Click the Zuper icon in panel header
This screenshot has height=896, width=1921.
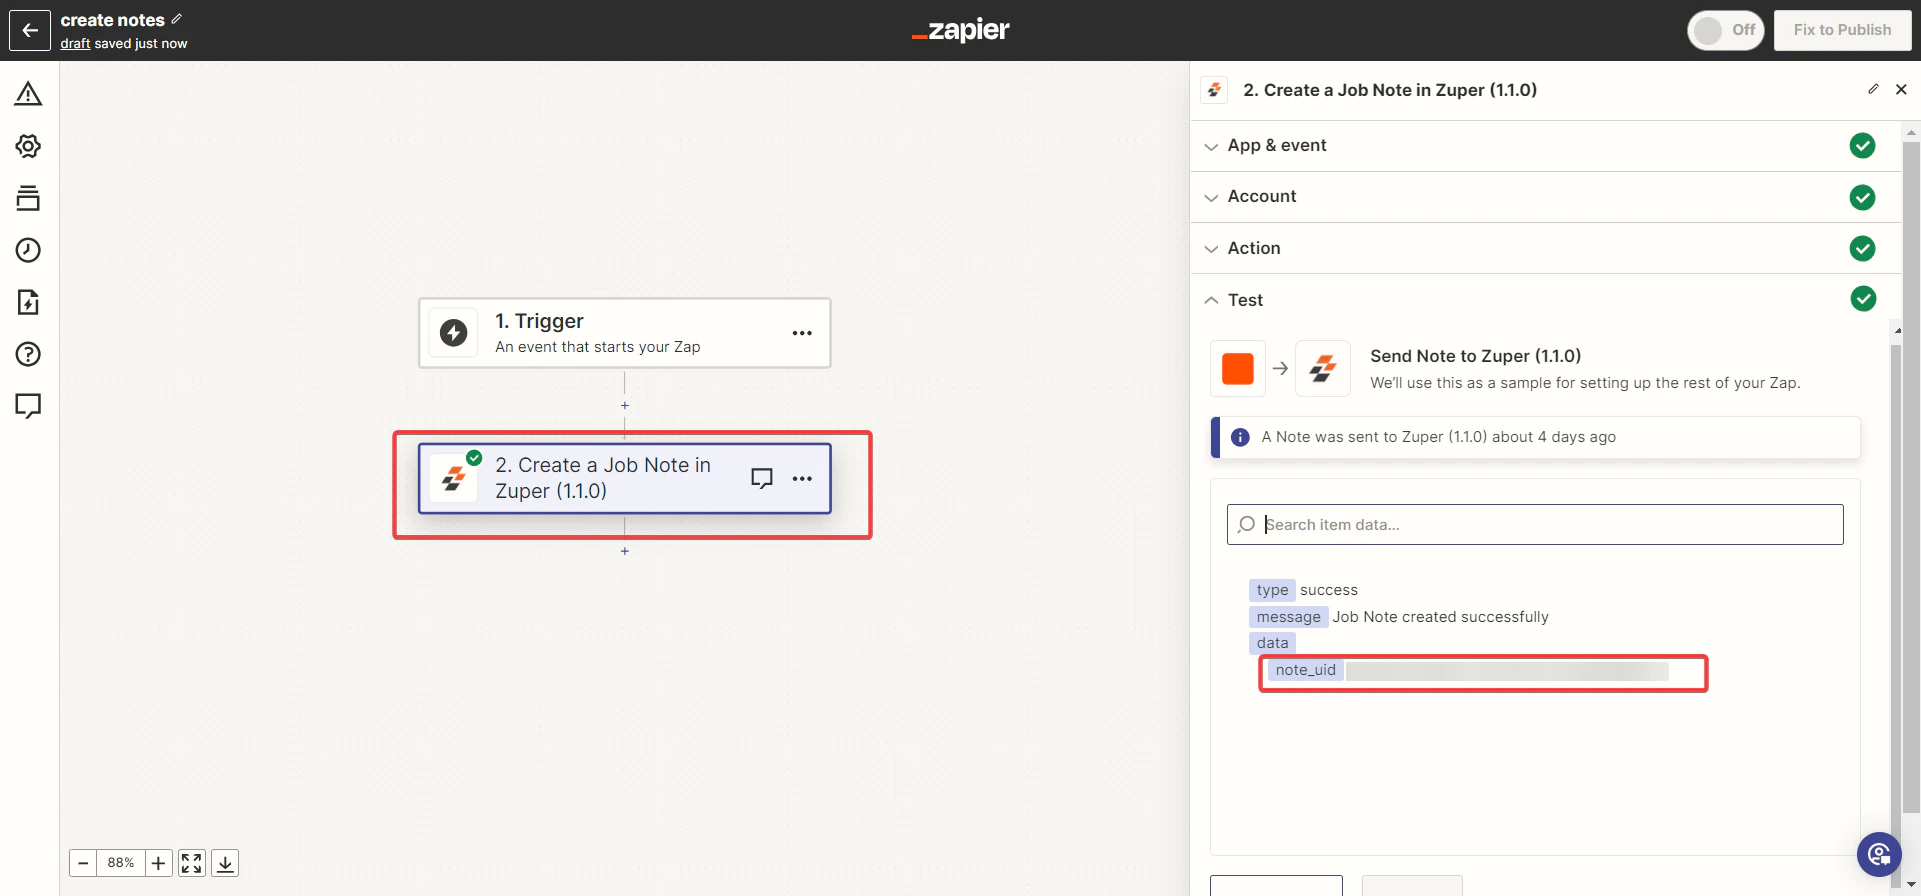tap(1214, 90)
